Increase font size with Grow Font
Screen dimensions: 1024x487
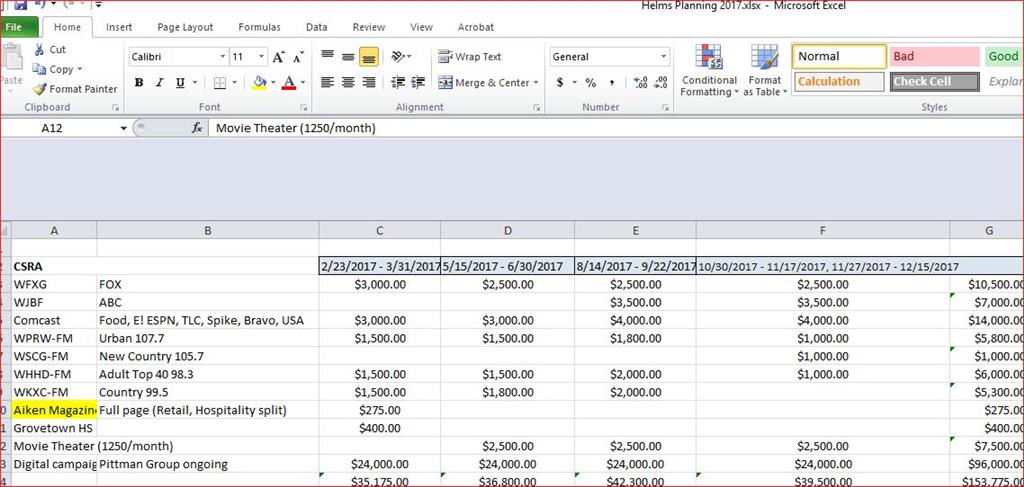[279, 57]
